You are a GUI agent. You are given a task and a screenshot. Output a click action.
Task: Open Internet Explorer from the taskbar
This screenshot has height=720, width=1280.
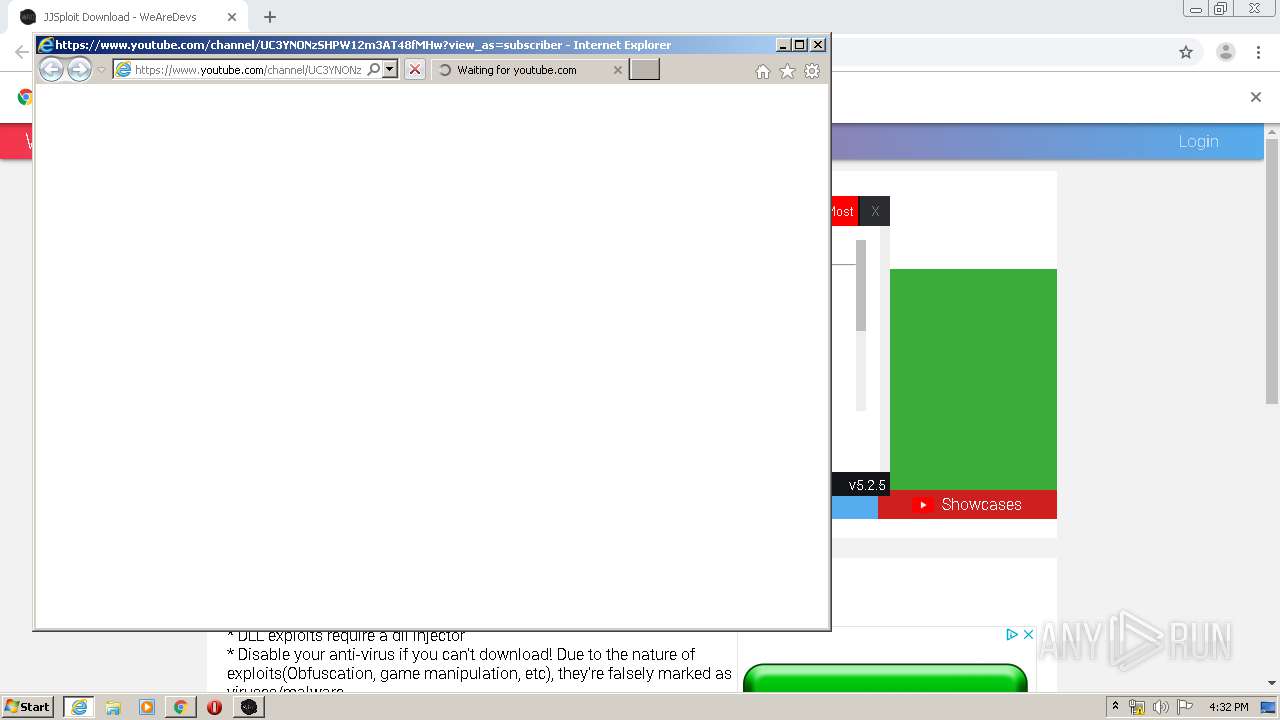click(x=79, y=707)
